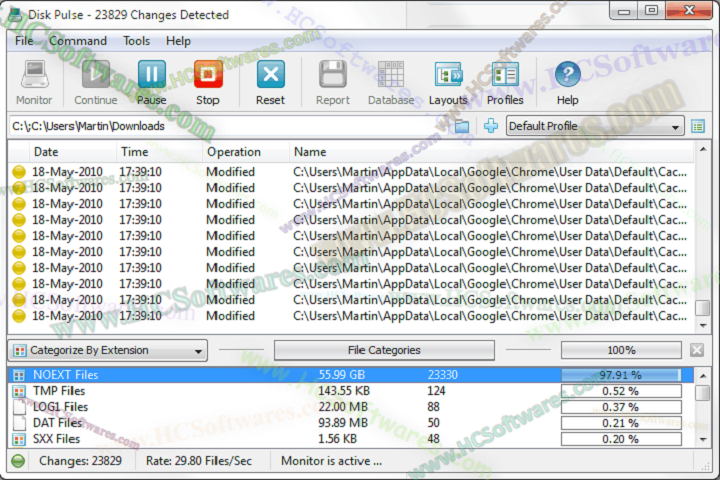
Task: Click the SXX Files category icon
Action: (x=19, y=439)
